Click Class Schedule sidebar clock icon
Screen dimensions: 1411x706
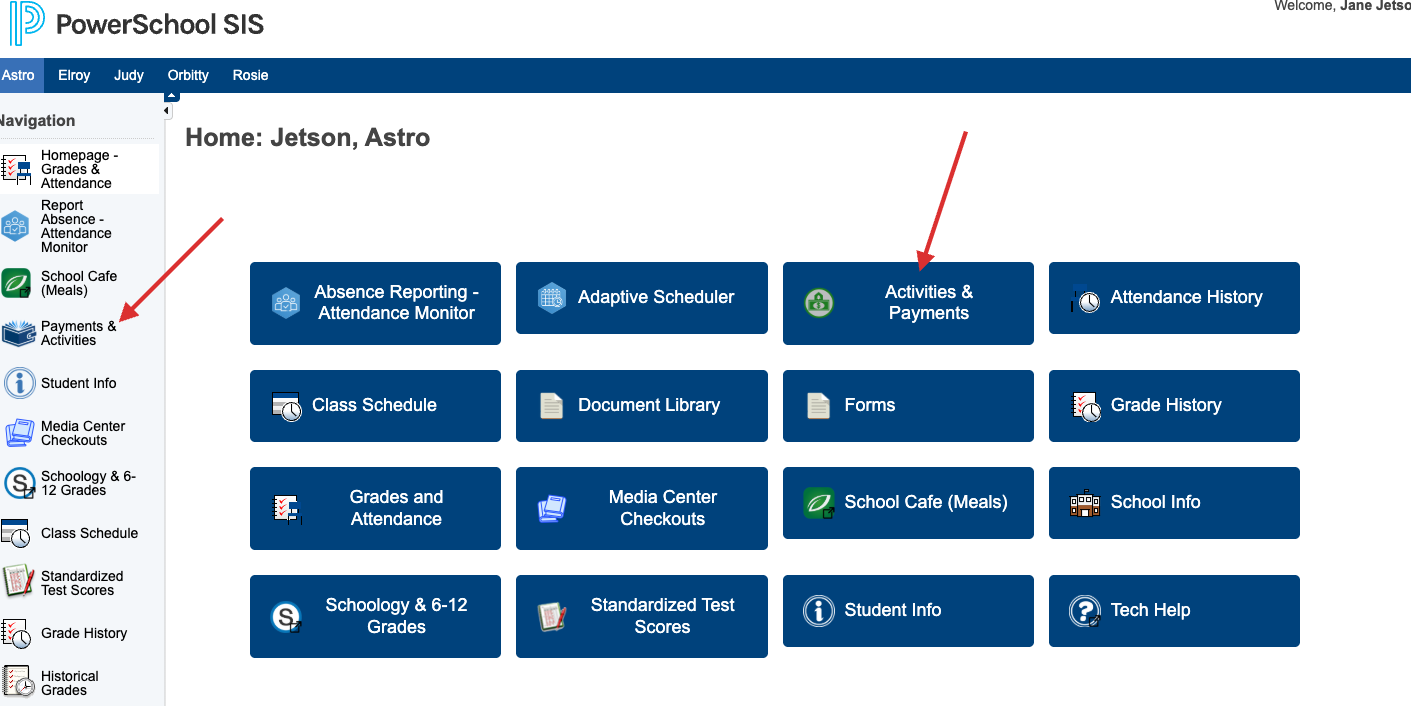(16, 533)
